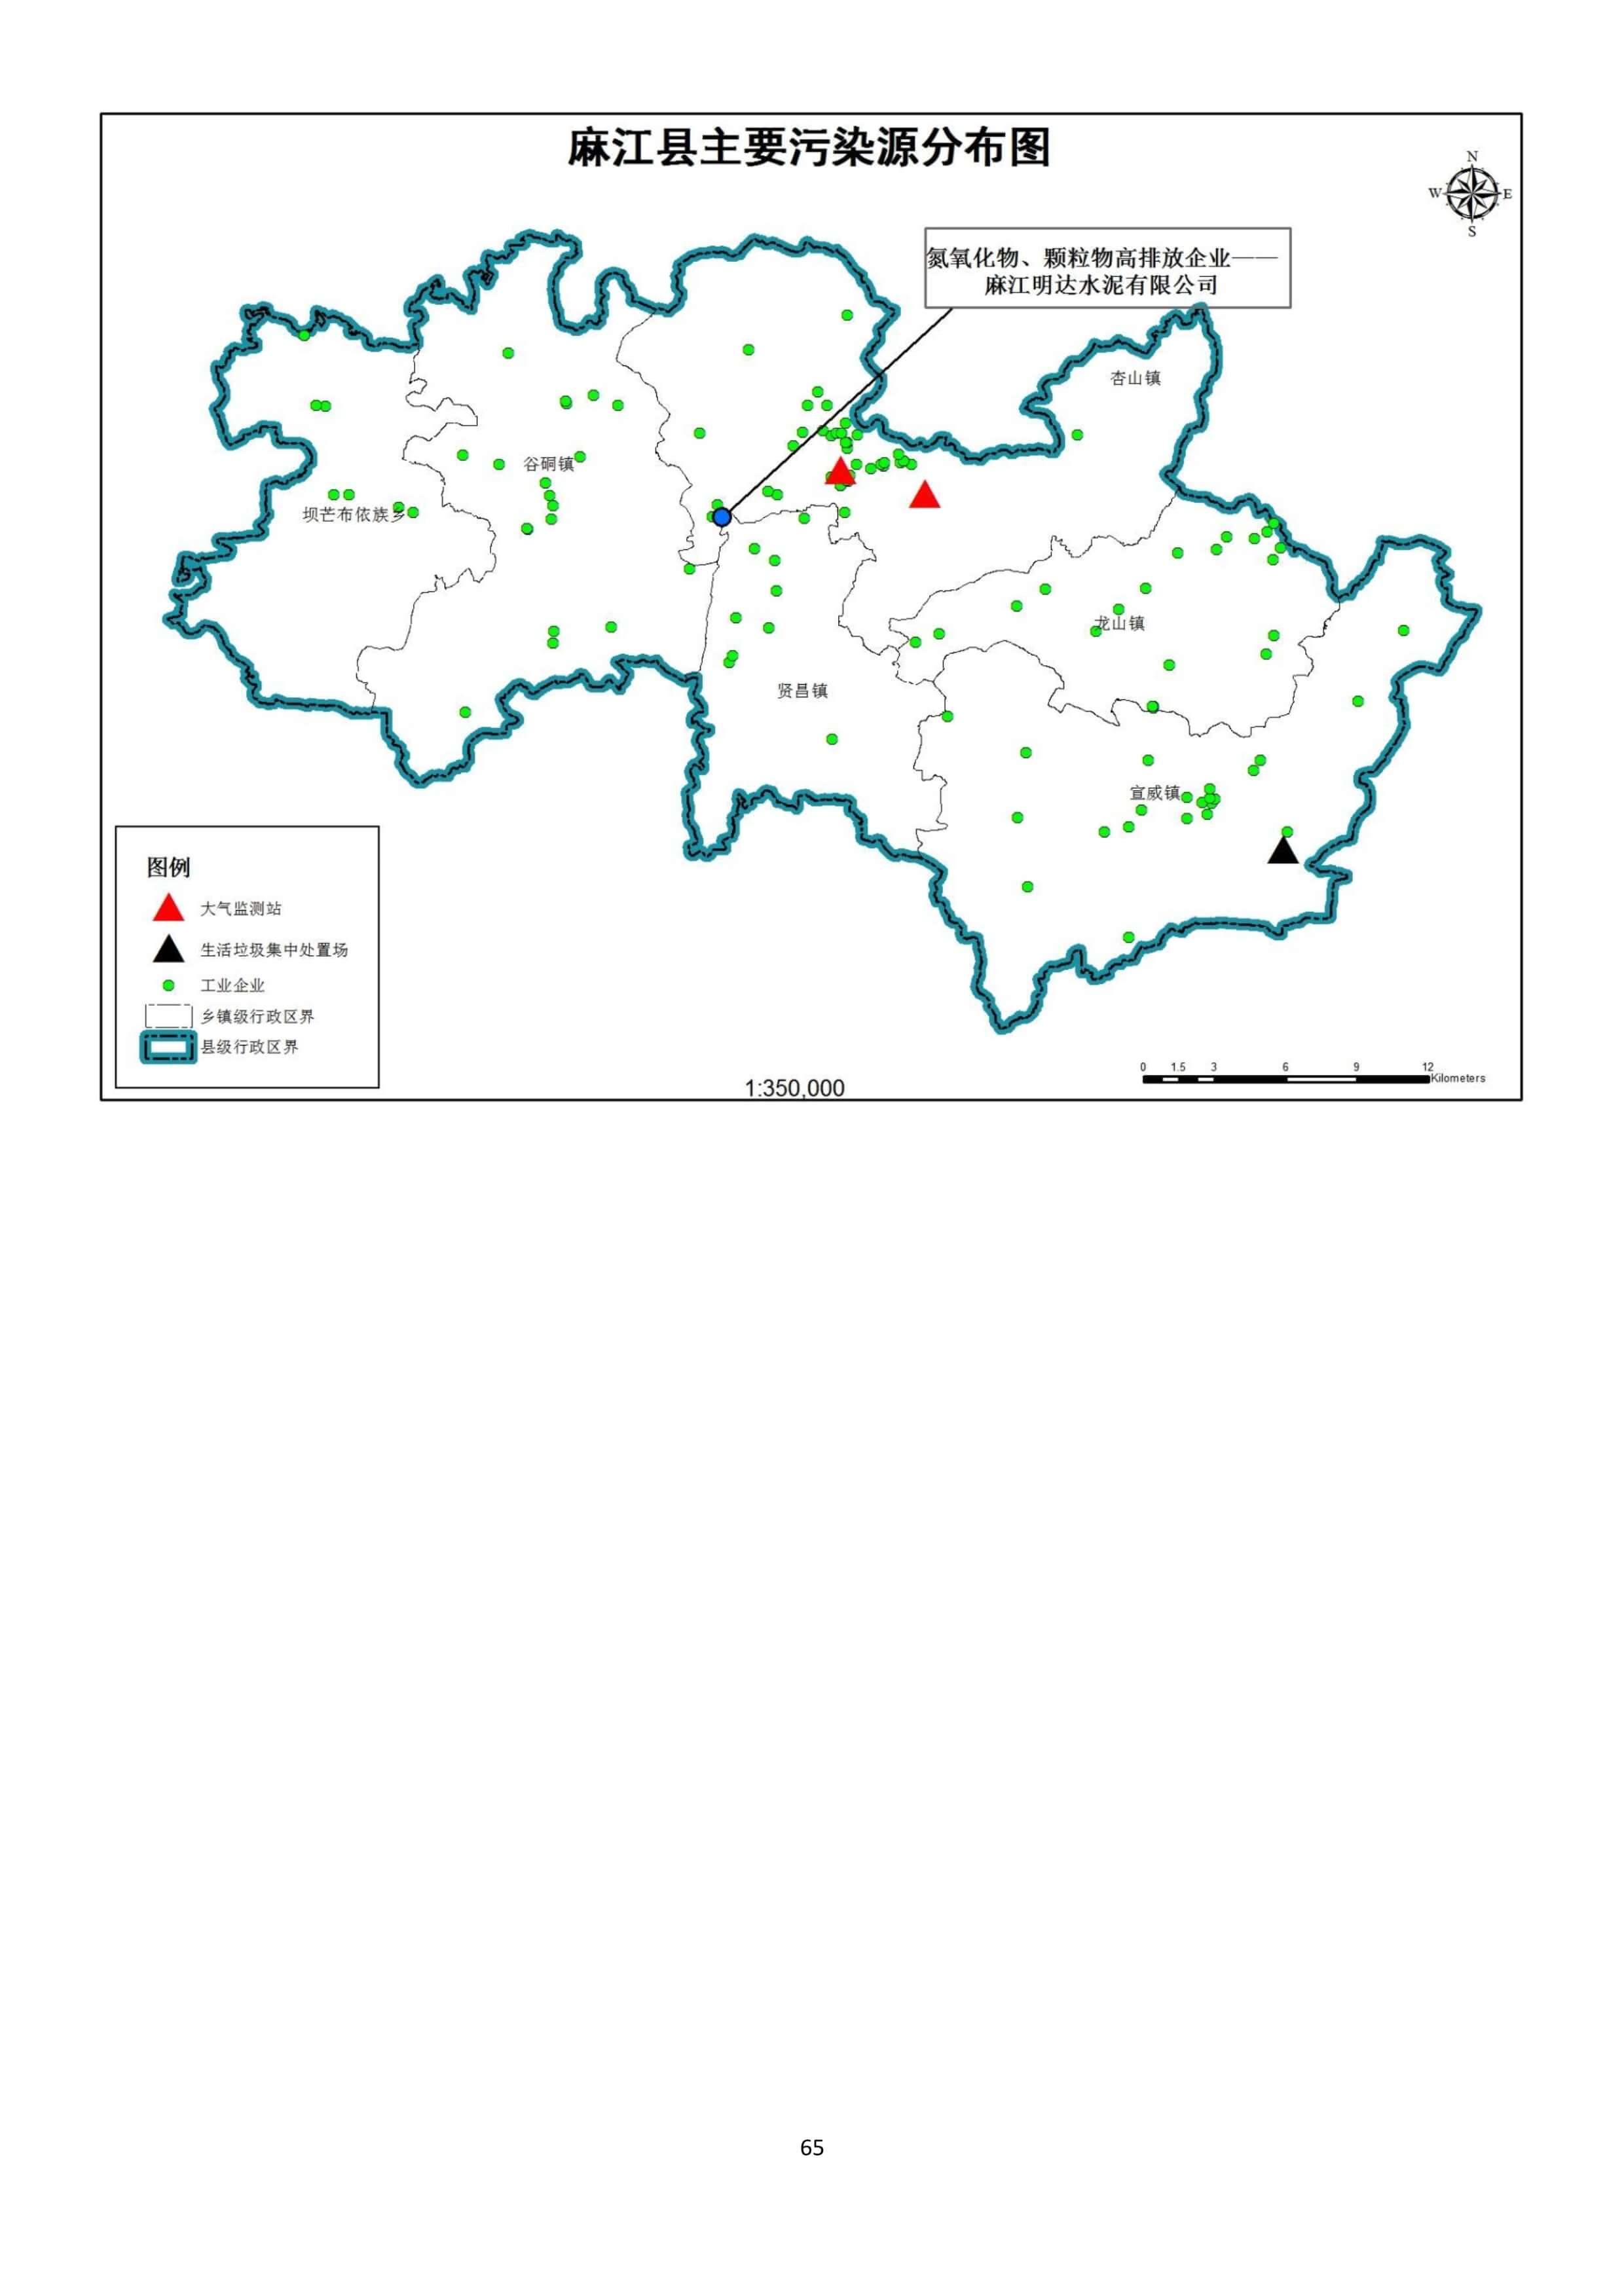Click the township boundary symbol in legend

(168, 1016)
